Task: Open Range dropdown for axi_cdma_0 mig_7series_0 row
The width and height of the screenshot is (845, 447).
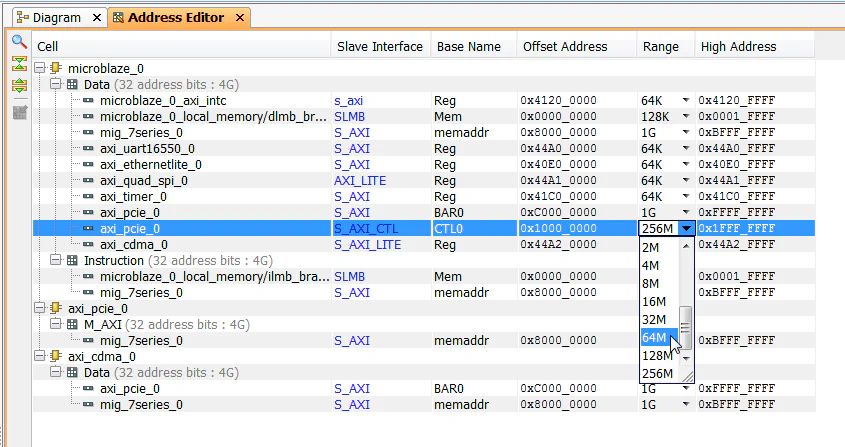Action: 685,404
